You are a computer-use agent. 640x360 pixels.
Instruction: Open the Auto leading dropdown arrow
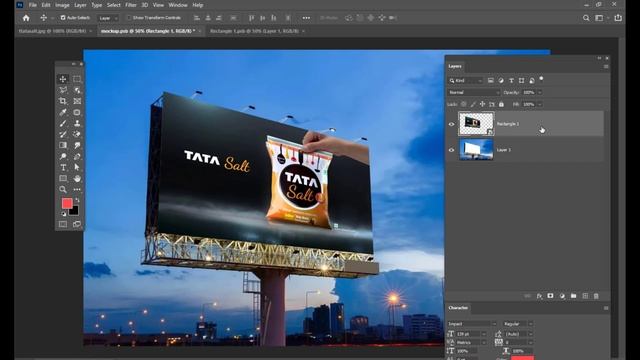coord(530,334)
